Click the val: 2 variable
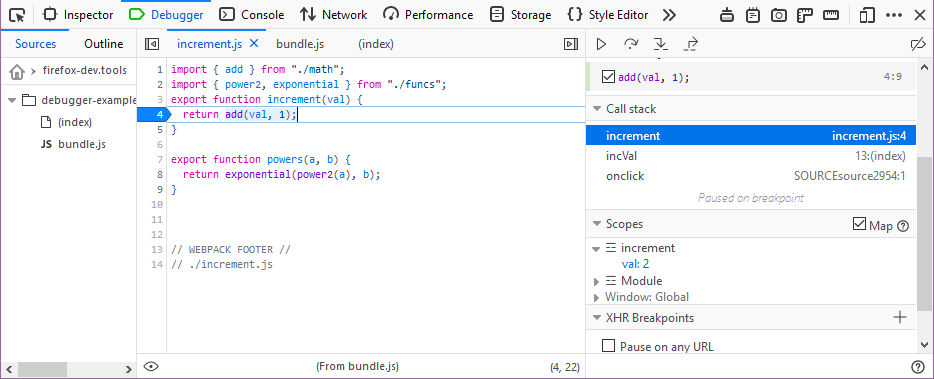The height and width of the screenshot is (379, 934). [636, 263]
